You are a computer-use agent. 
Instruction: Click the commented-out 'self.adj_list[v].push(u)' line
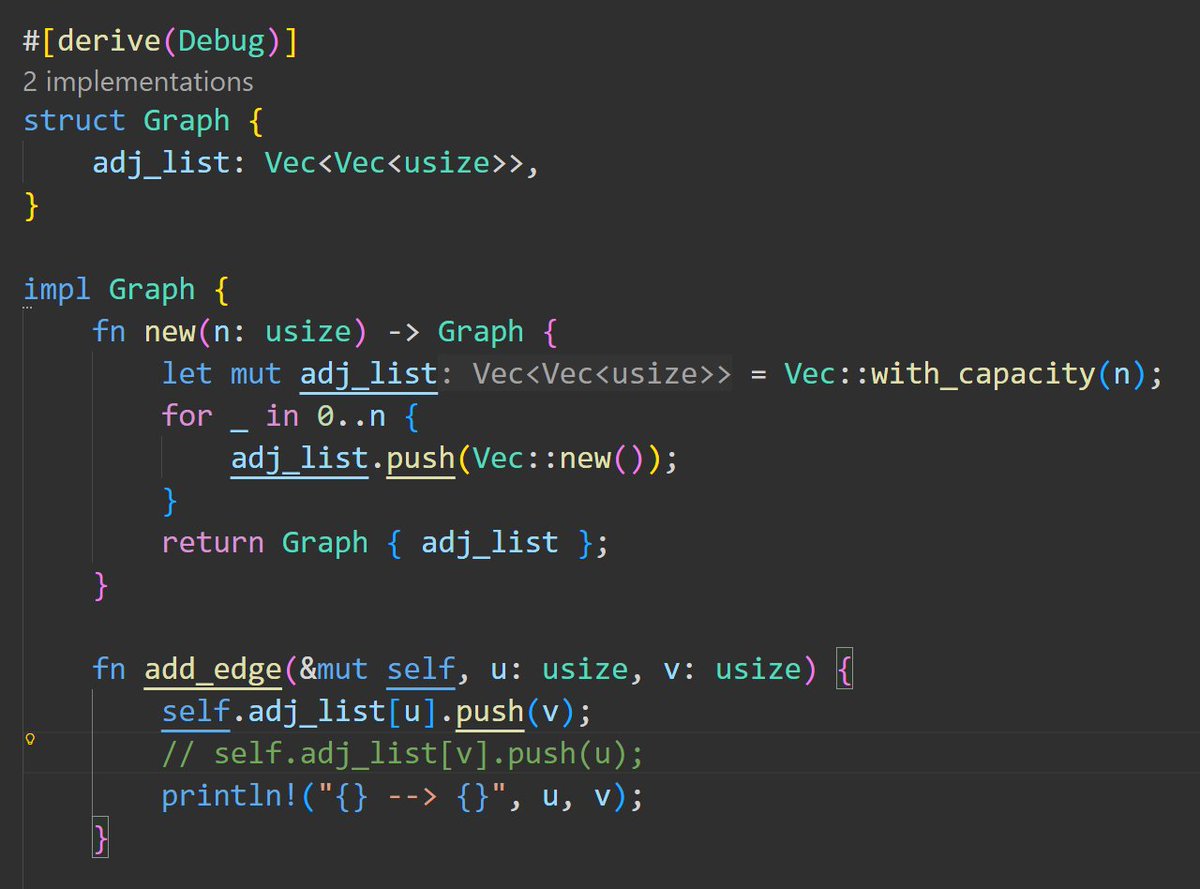(x=404, y=754)
